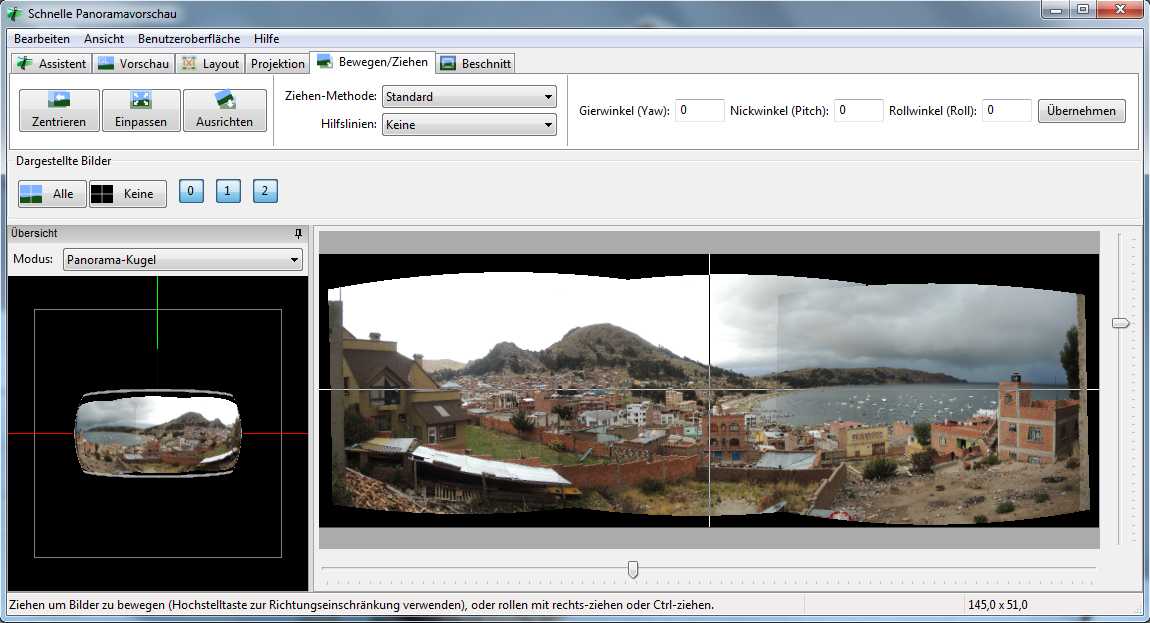Click the Rollwinkel (Roll) input field

click(1006, 111)
